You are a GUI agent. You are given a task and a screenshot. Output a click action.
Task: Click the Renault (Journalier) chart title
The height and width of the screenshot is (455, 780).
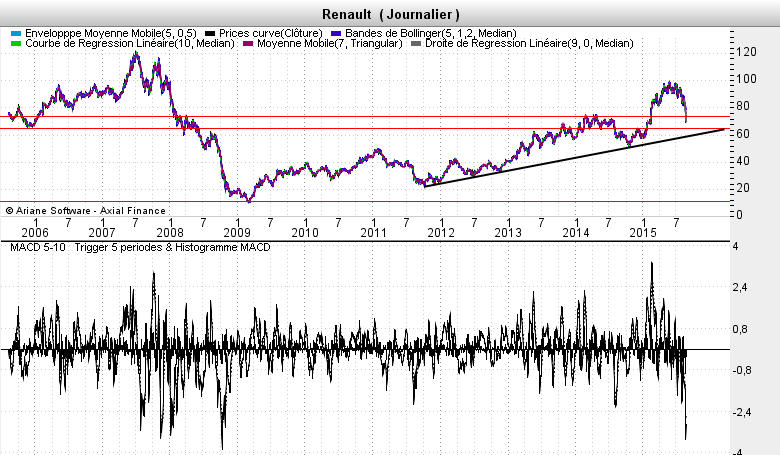click(x=390, y=14)
